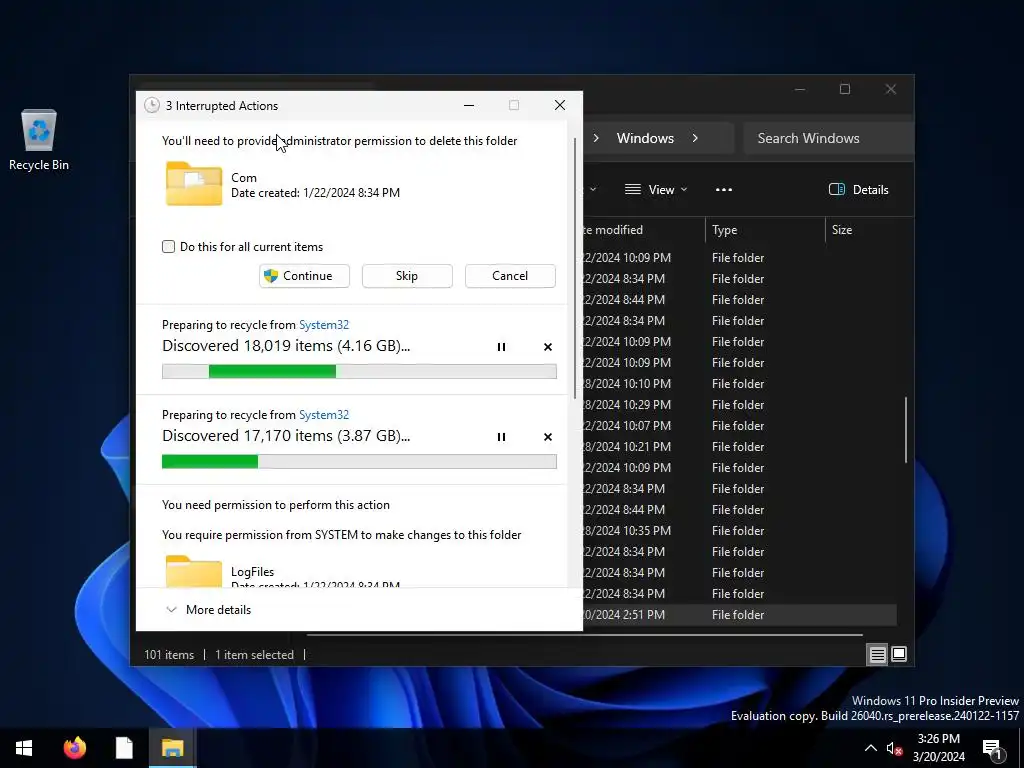
Task: Click the 3.87 GB progress bar
Action: [359, 462]
